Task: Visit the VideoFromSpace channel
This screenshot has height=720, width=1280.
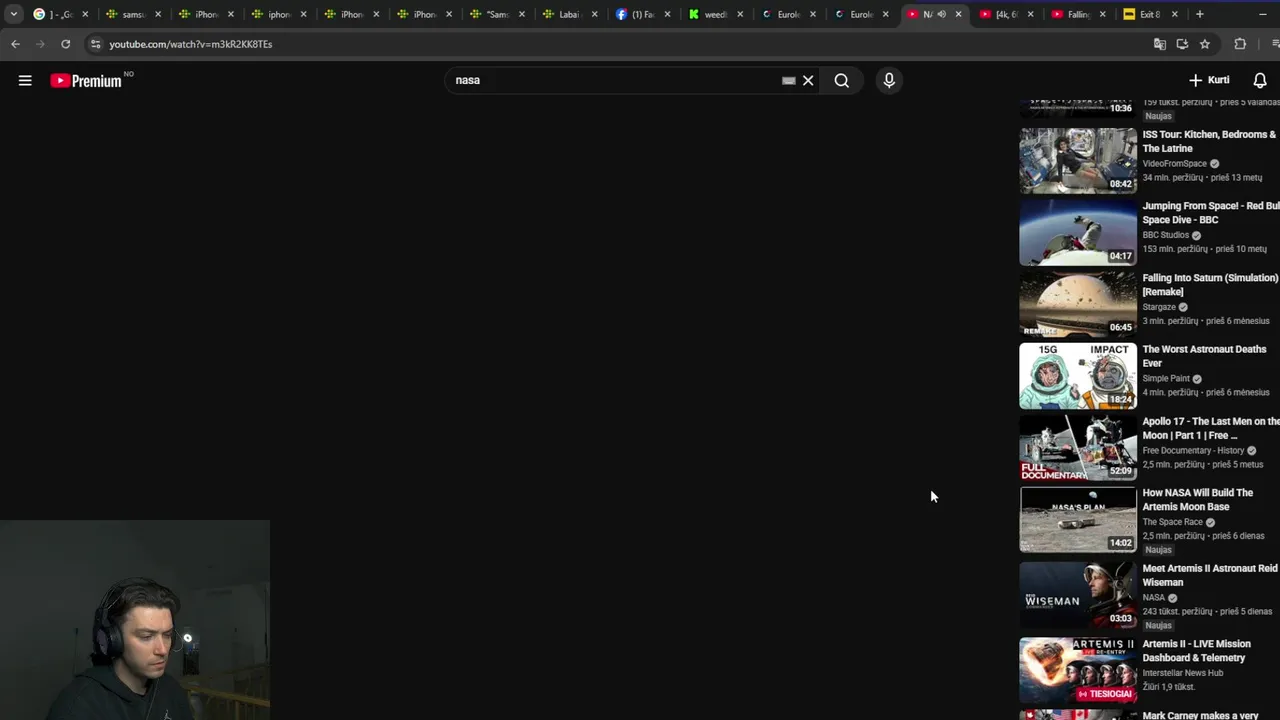Action: (x=1174, y=164)
